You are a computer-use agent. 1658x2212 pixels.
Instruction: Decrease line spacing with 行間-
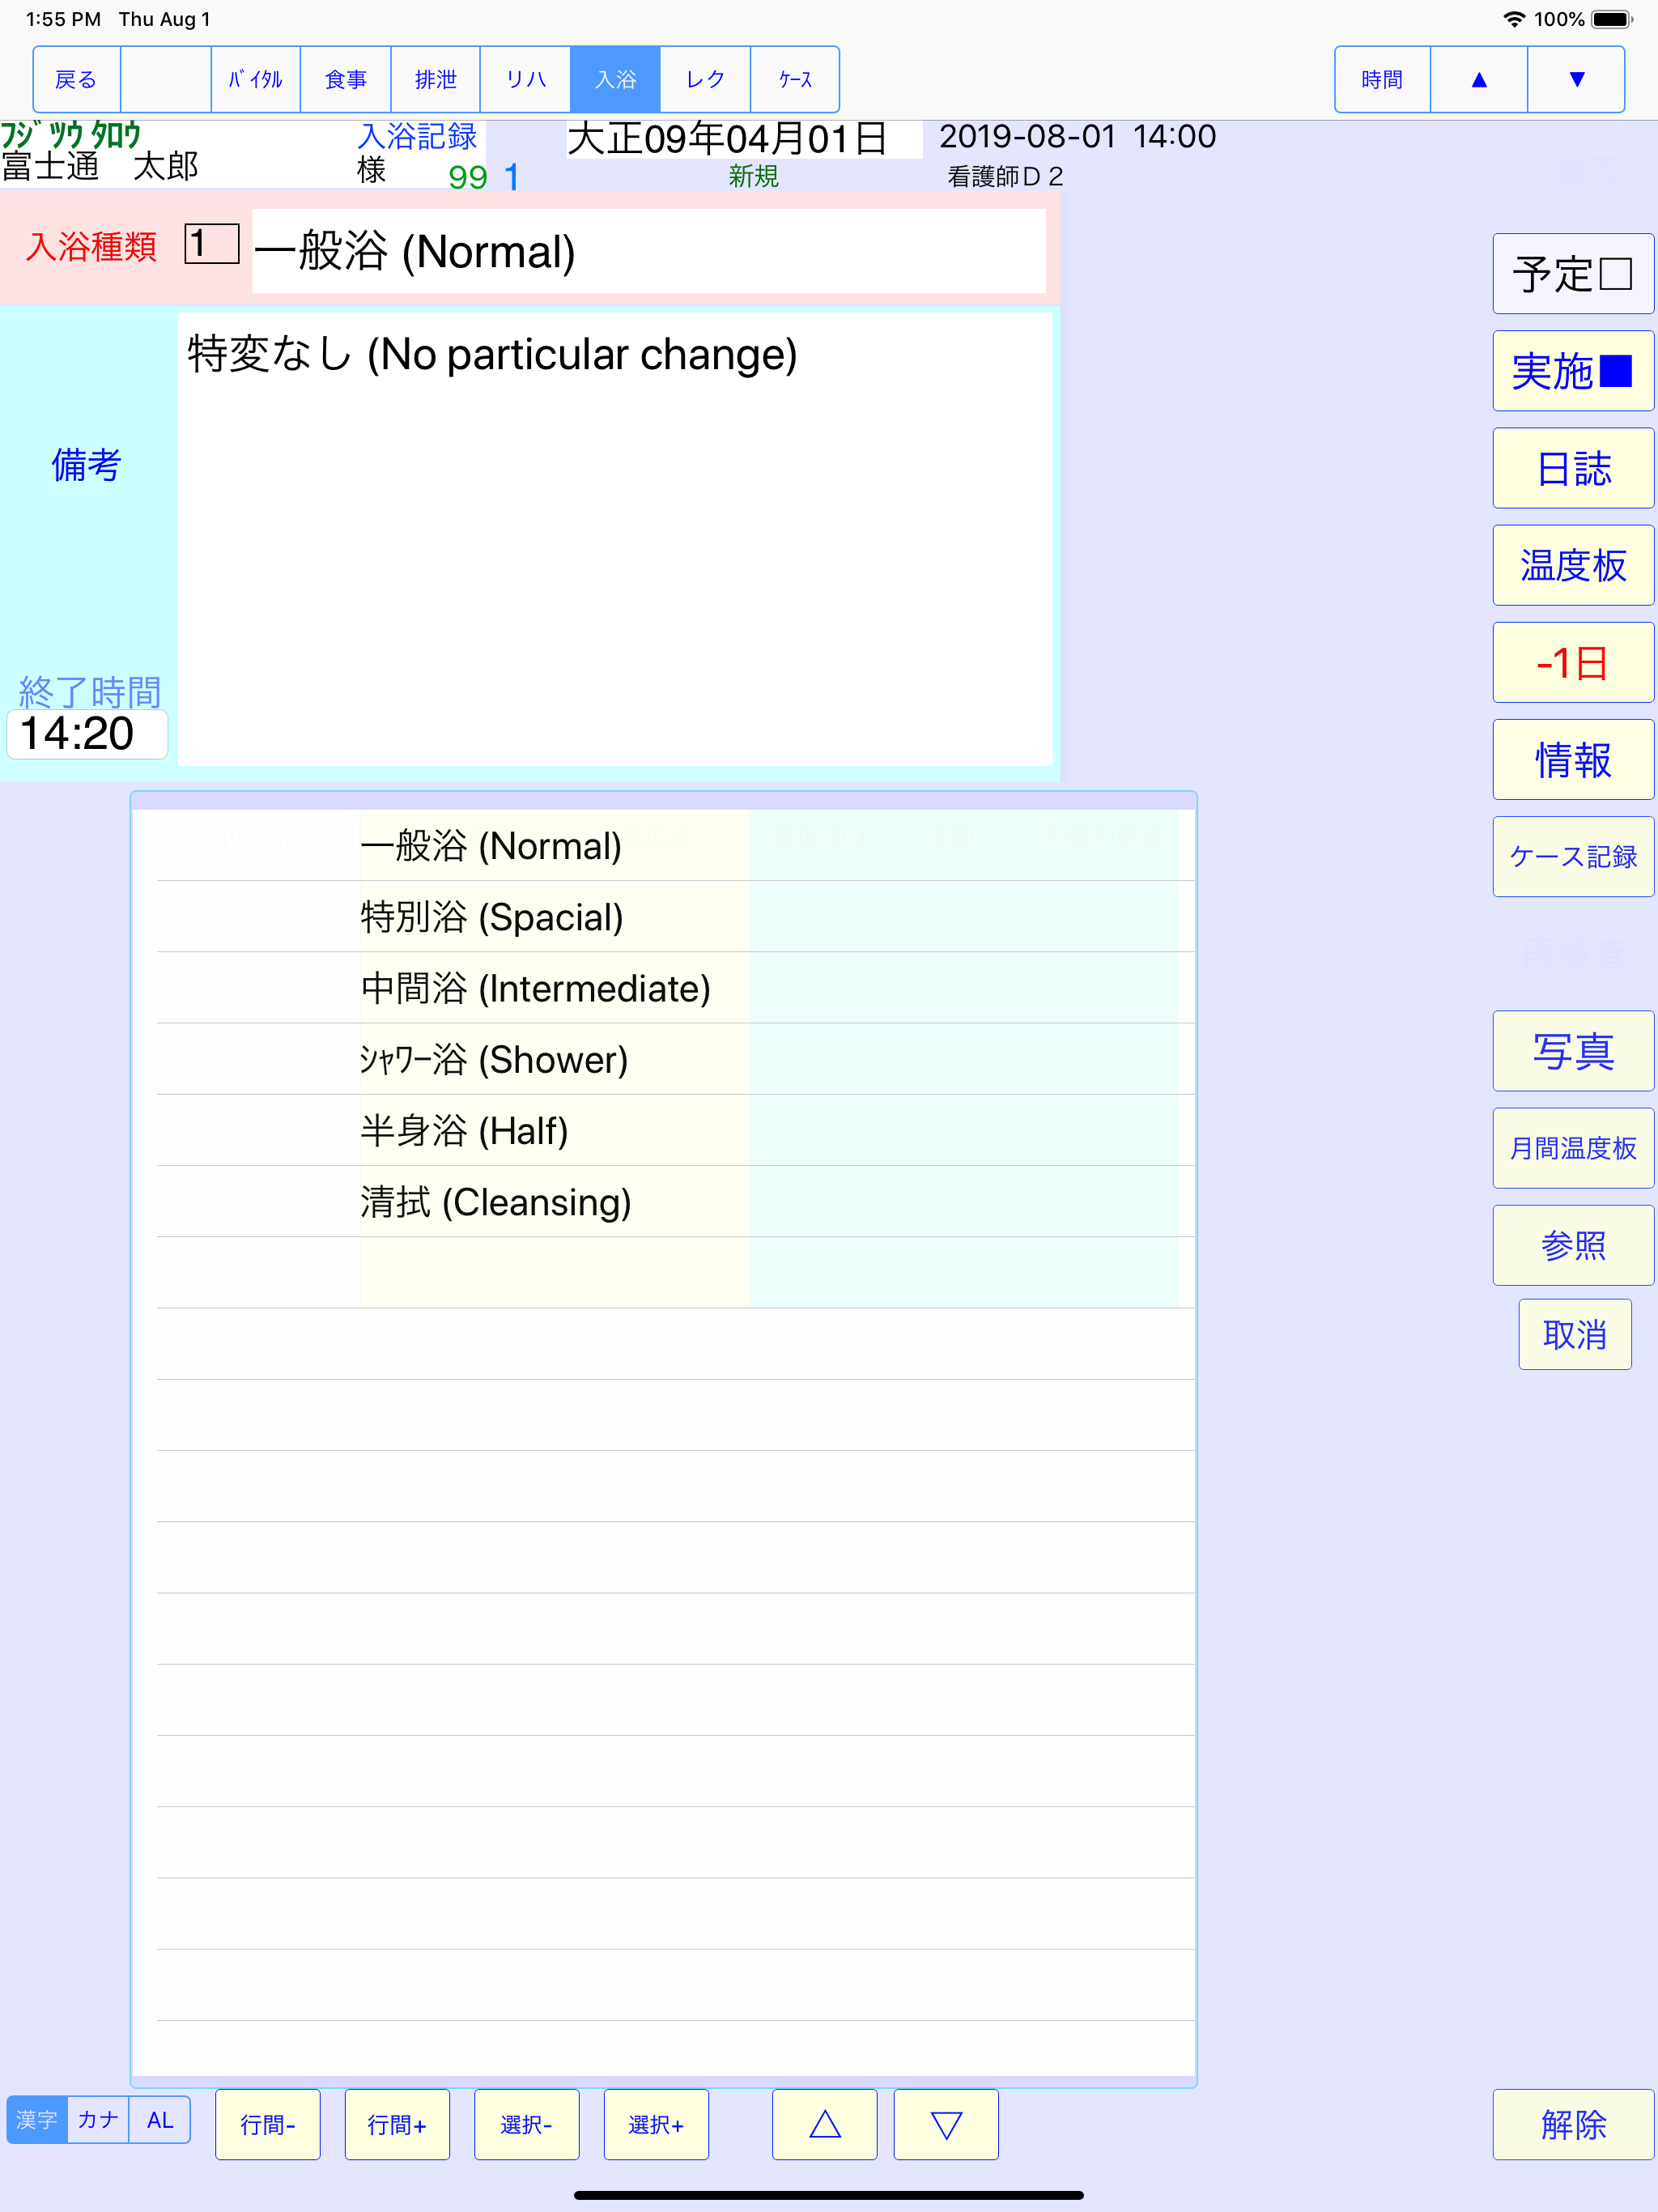[268, 2124]
